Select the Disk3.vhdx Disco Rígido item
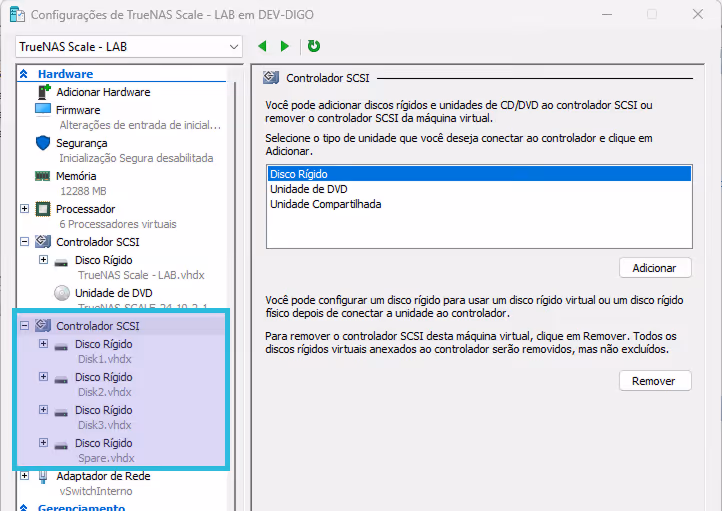This screenshot has height=511, width=722. [x=103, y=410]
